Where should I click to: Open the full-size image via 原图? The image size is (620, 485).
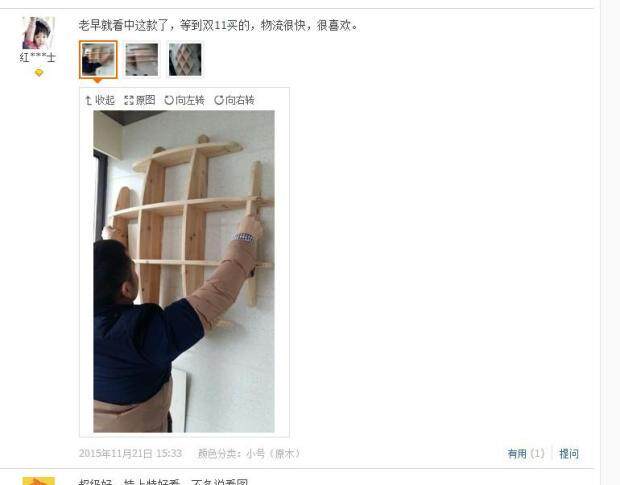click(x=140, y=100)
